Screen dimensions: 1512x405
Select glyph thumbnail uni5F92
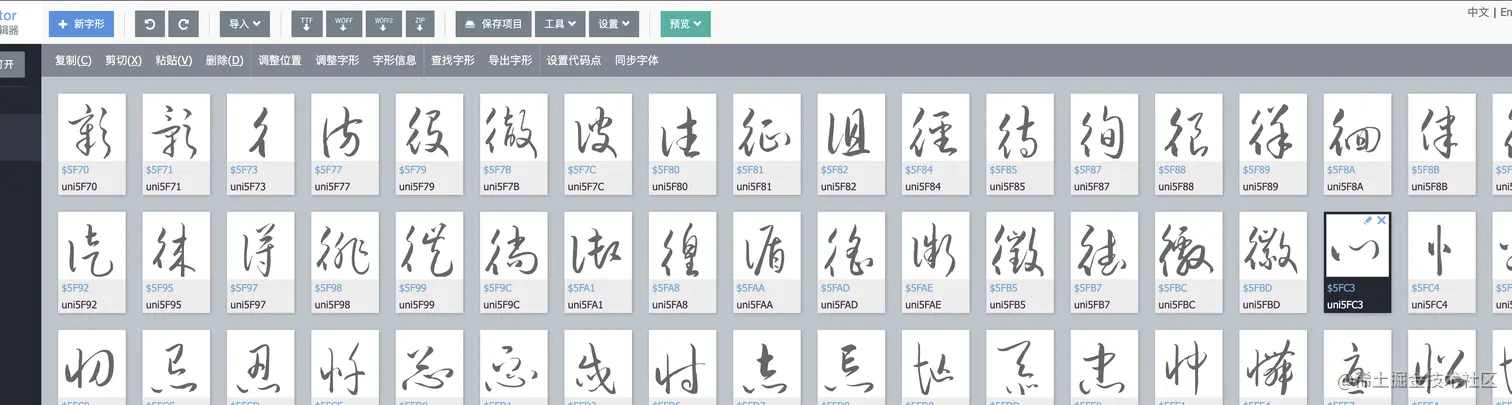[92, 262]
